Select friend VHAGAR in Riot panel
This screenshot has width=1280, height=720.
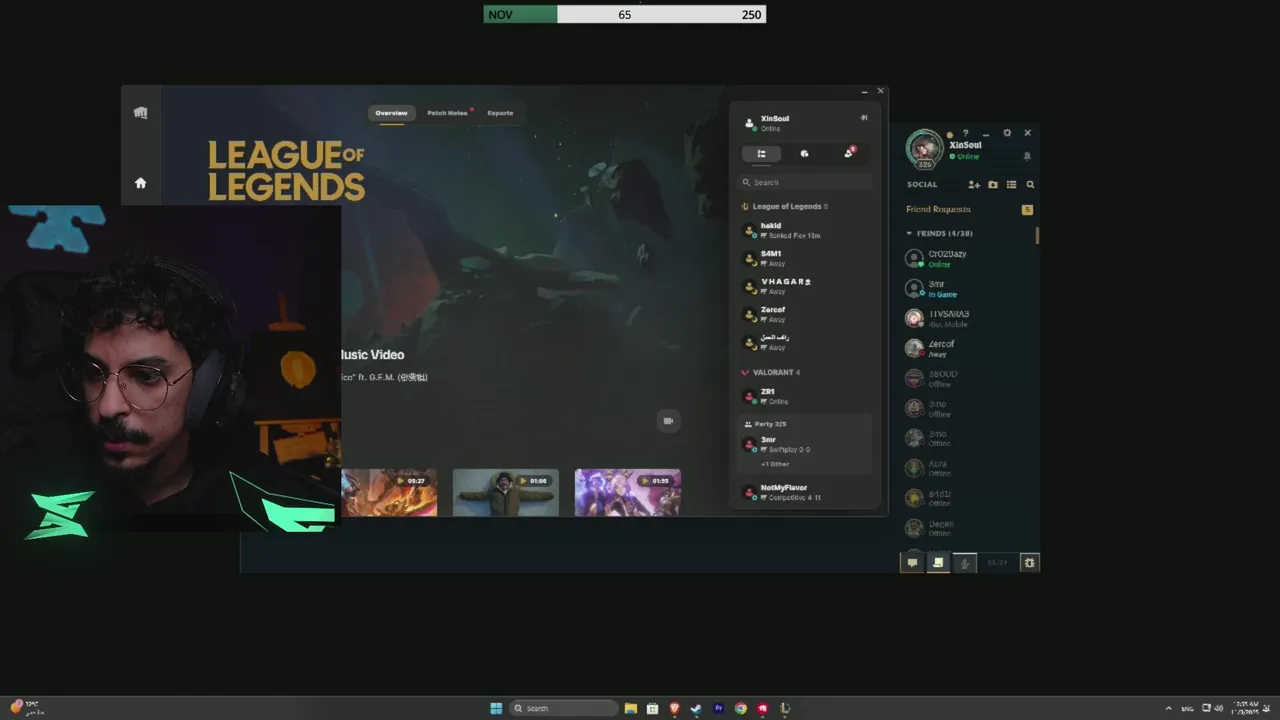coord(805,286)
